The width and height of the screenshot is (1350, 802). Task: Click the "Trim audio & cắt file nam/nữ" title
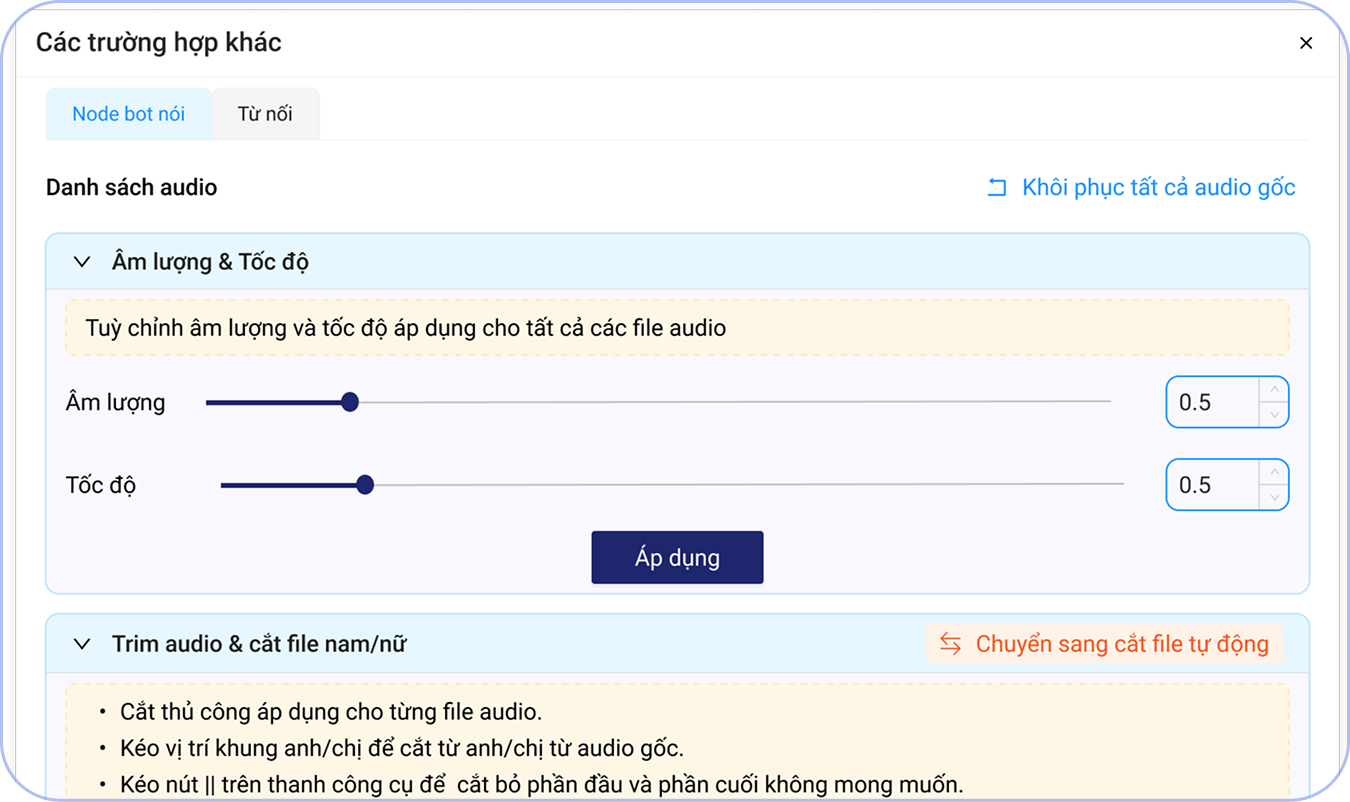tap(259, 644)
